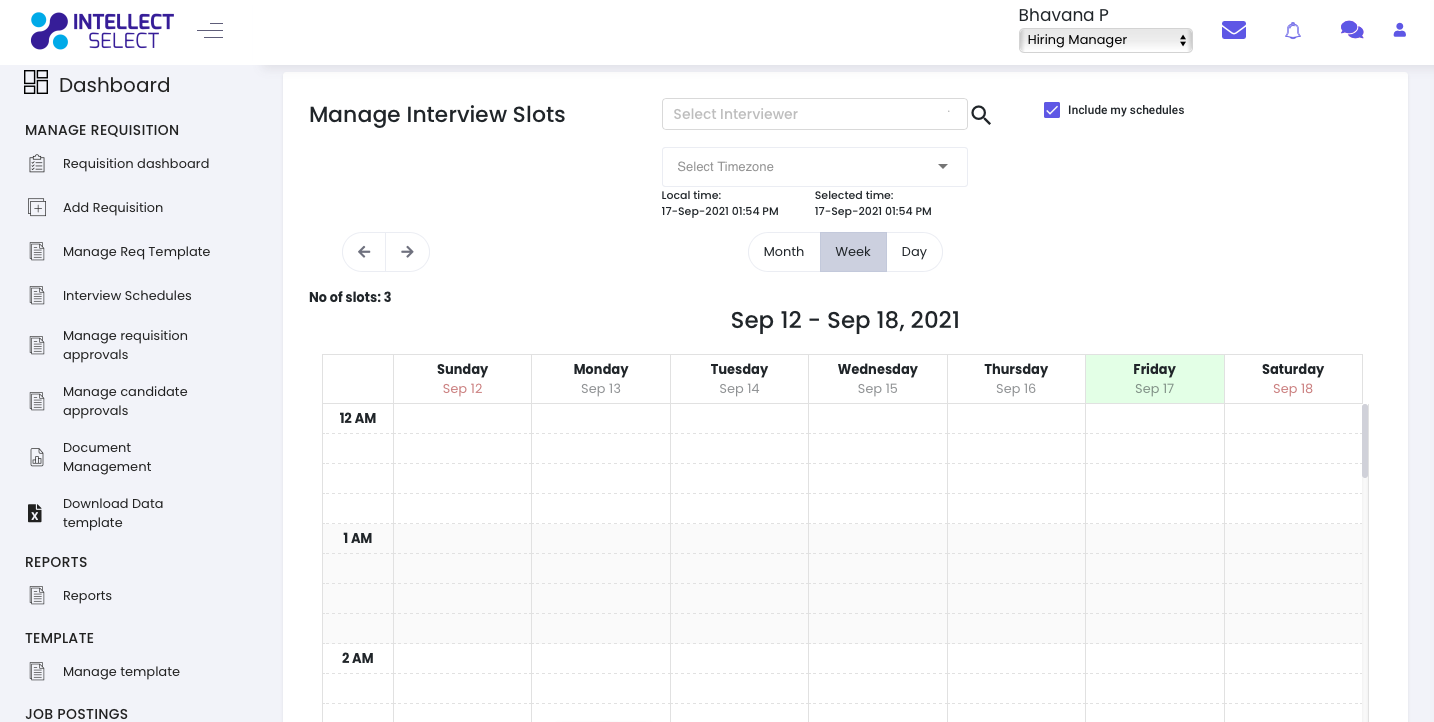Viewport: 1434px width, 722px height.
Task: Click the Download Data template Excel icon
Action: 35,514
